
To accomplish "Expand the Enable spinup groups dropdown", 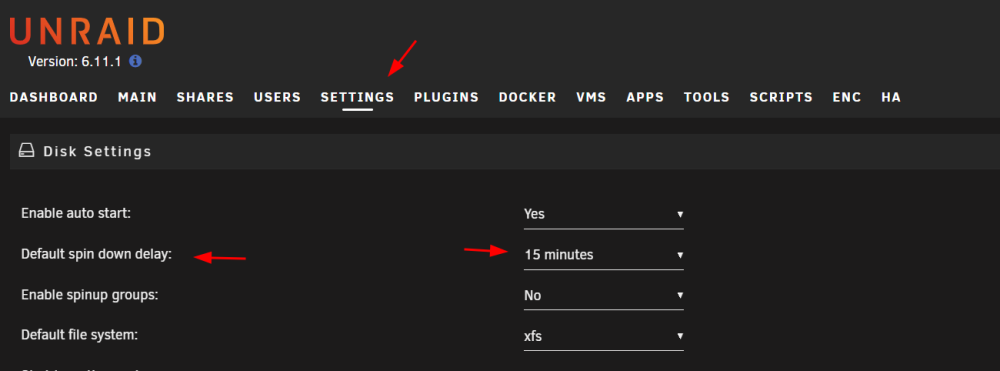I will 603,296.
